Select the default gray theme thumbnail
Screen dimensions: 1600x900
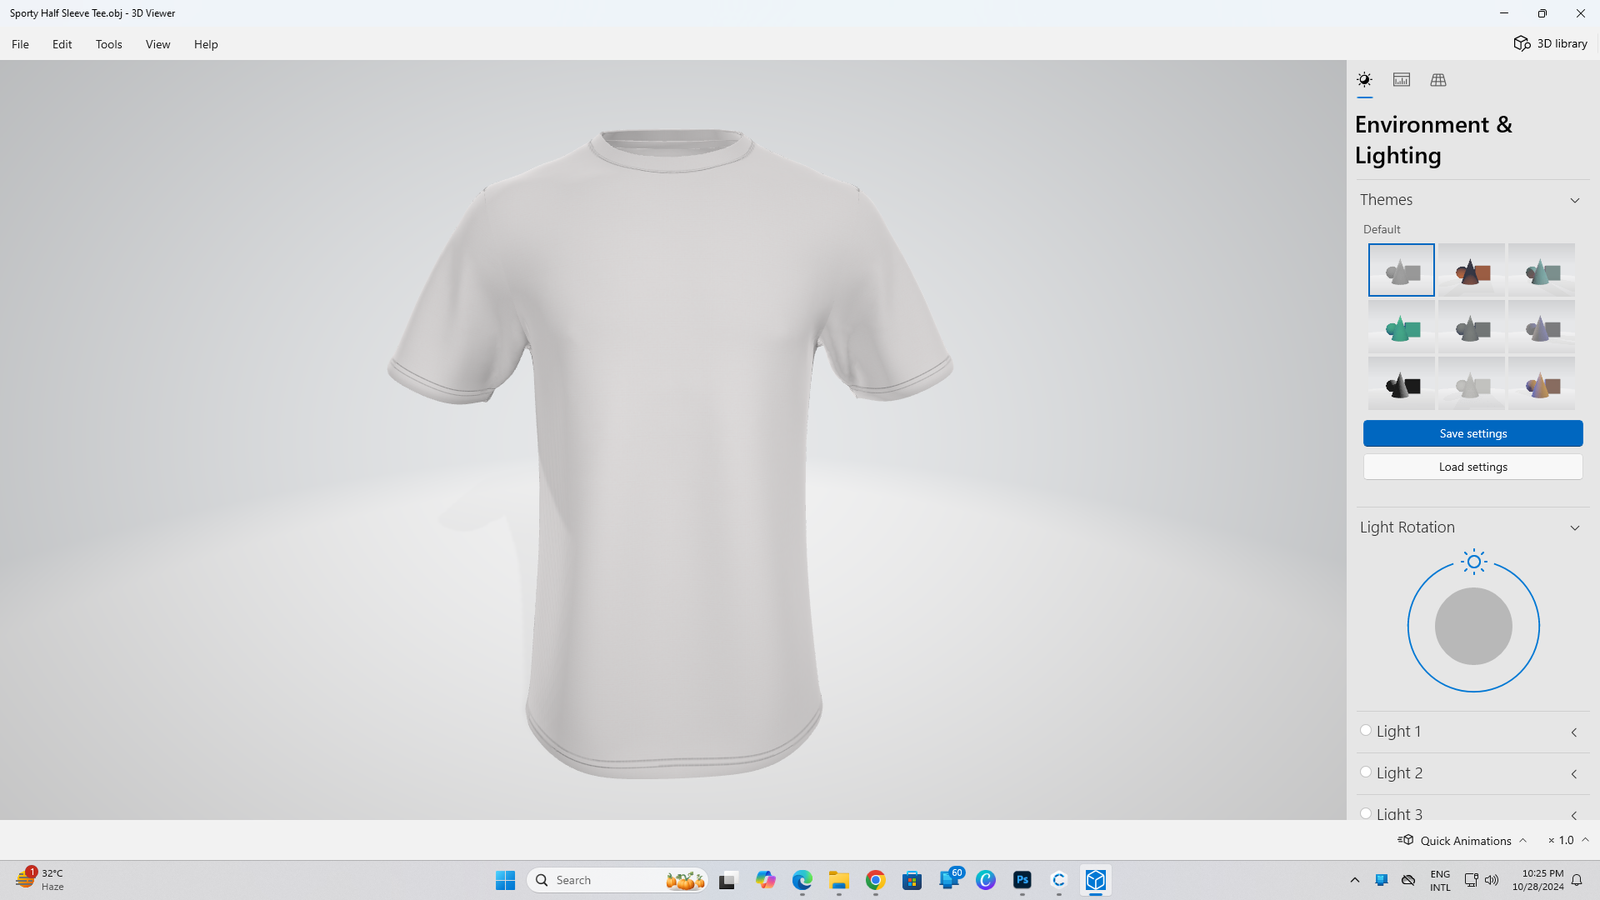click(x=1401, y=270)
